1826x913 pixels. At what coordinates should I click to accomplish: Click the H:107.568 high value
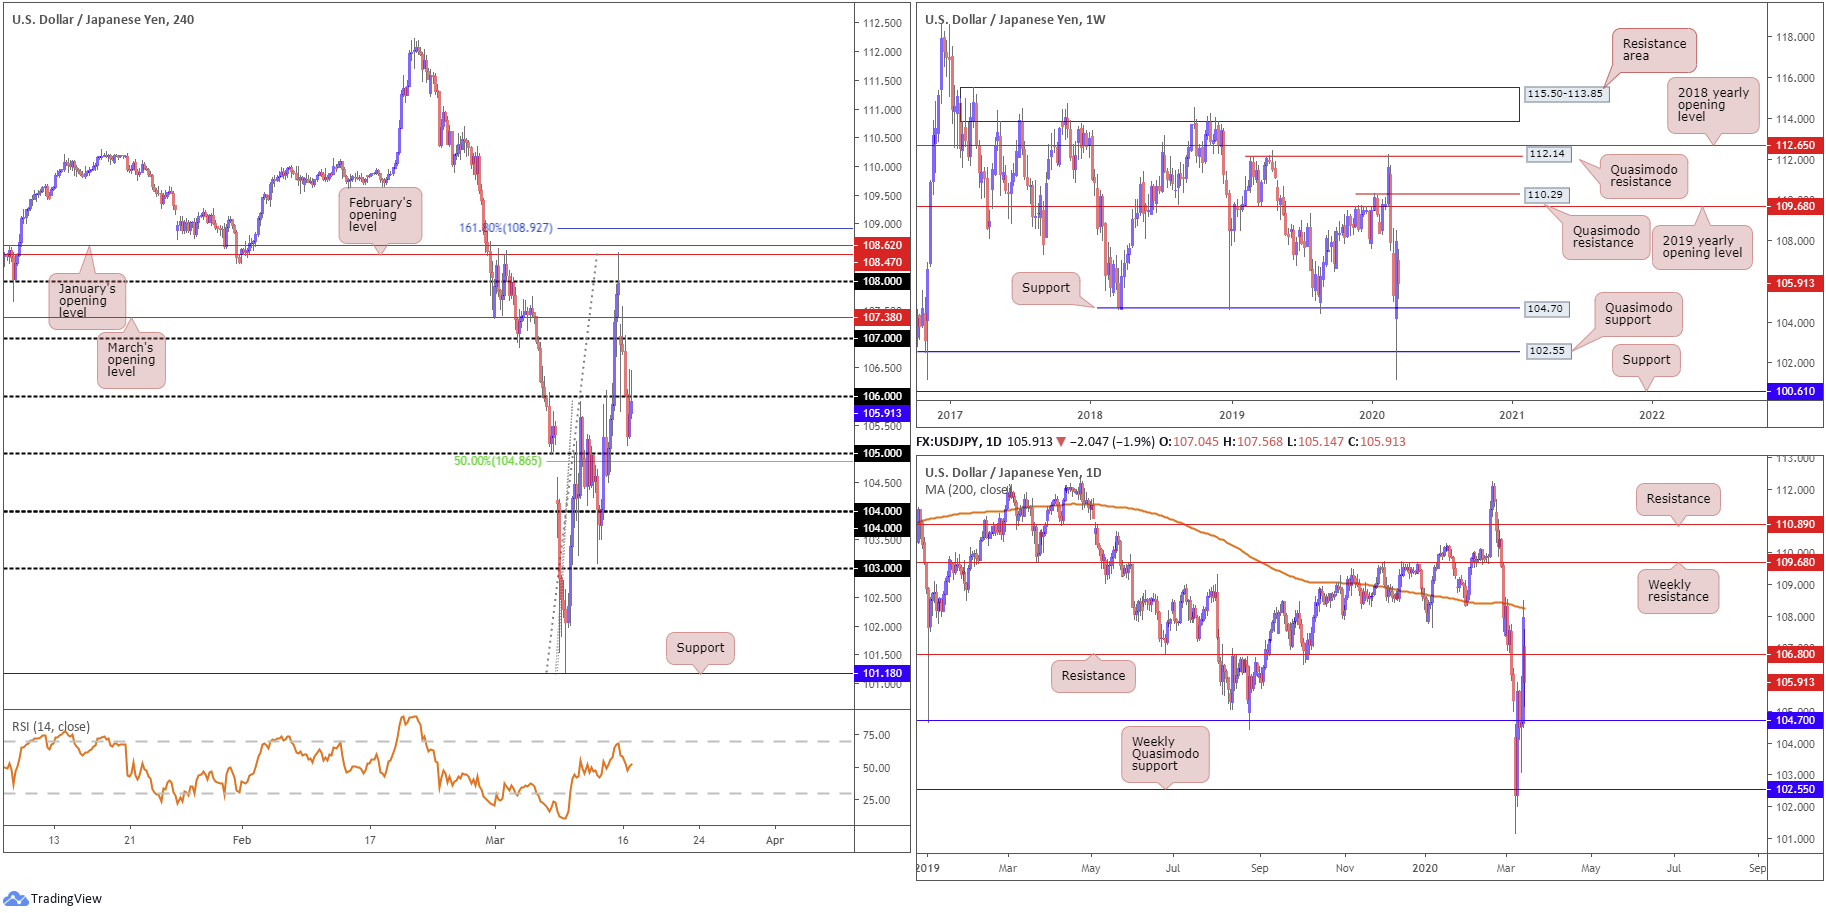[x=1253, y=441]
